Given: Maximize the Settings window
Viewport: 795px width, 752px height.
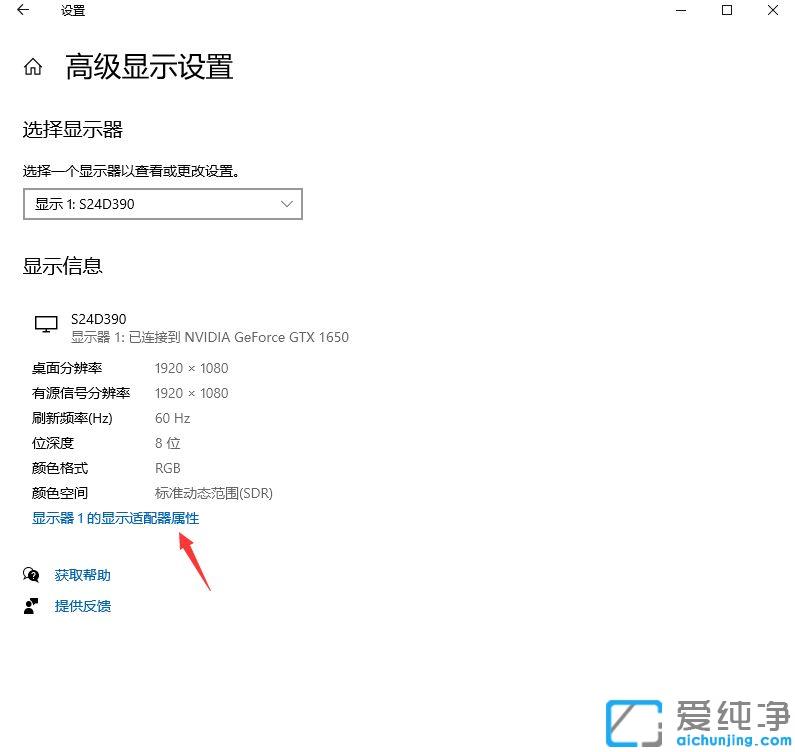Looking at the screenshot, I should [727, 10].
